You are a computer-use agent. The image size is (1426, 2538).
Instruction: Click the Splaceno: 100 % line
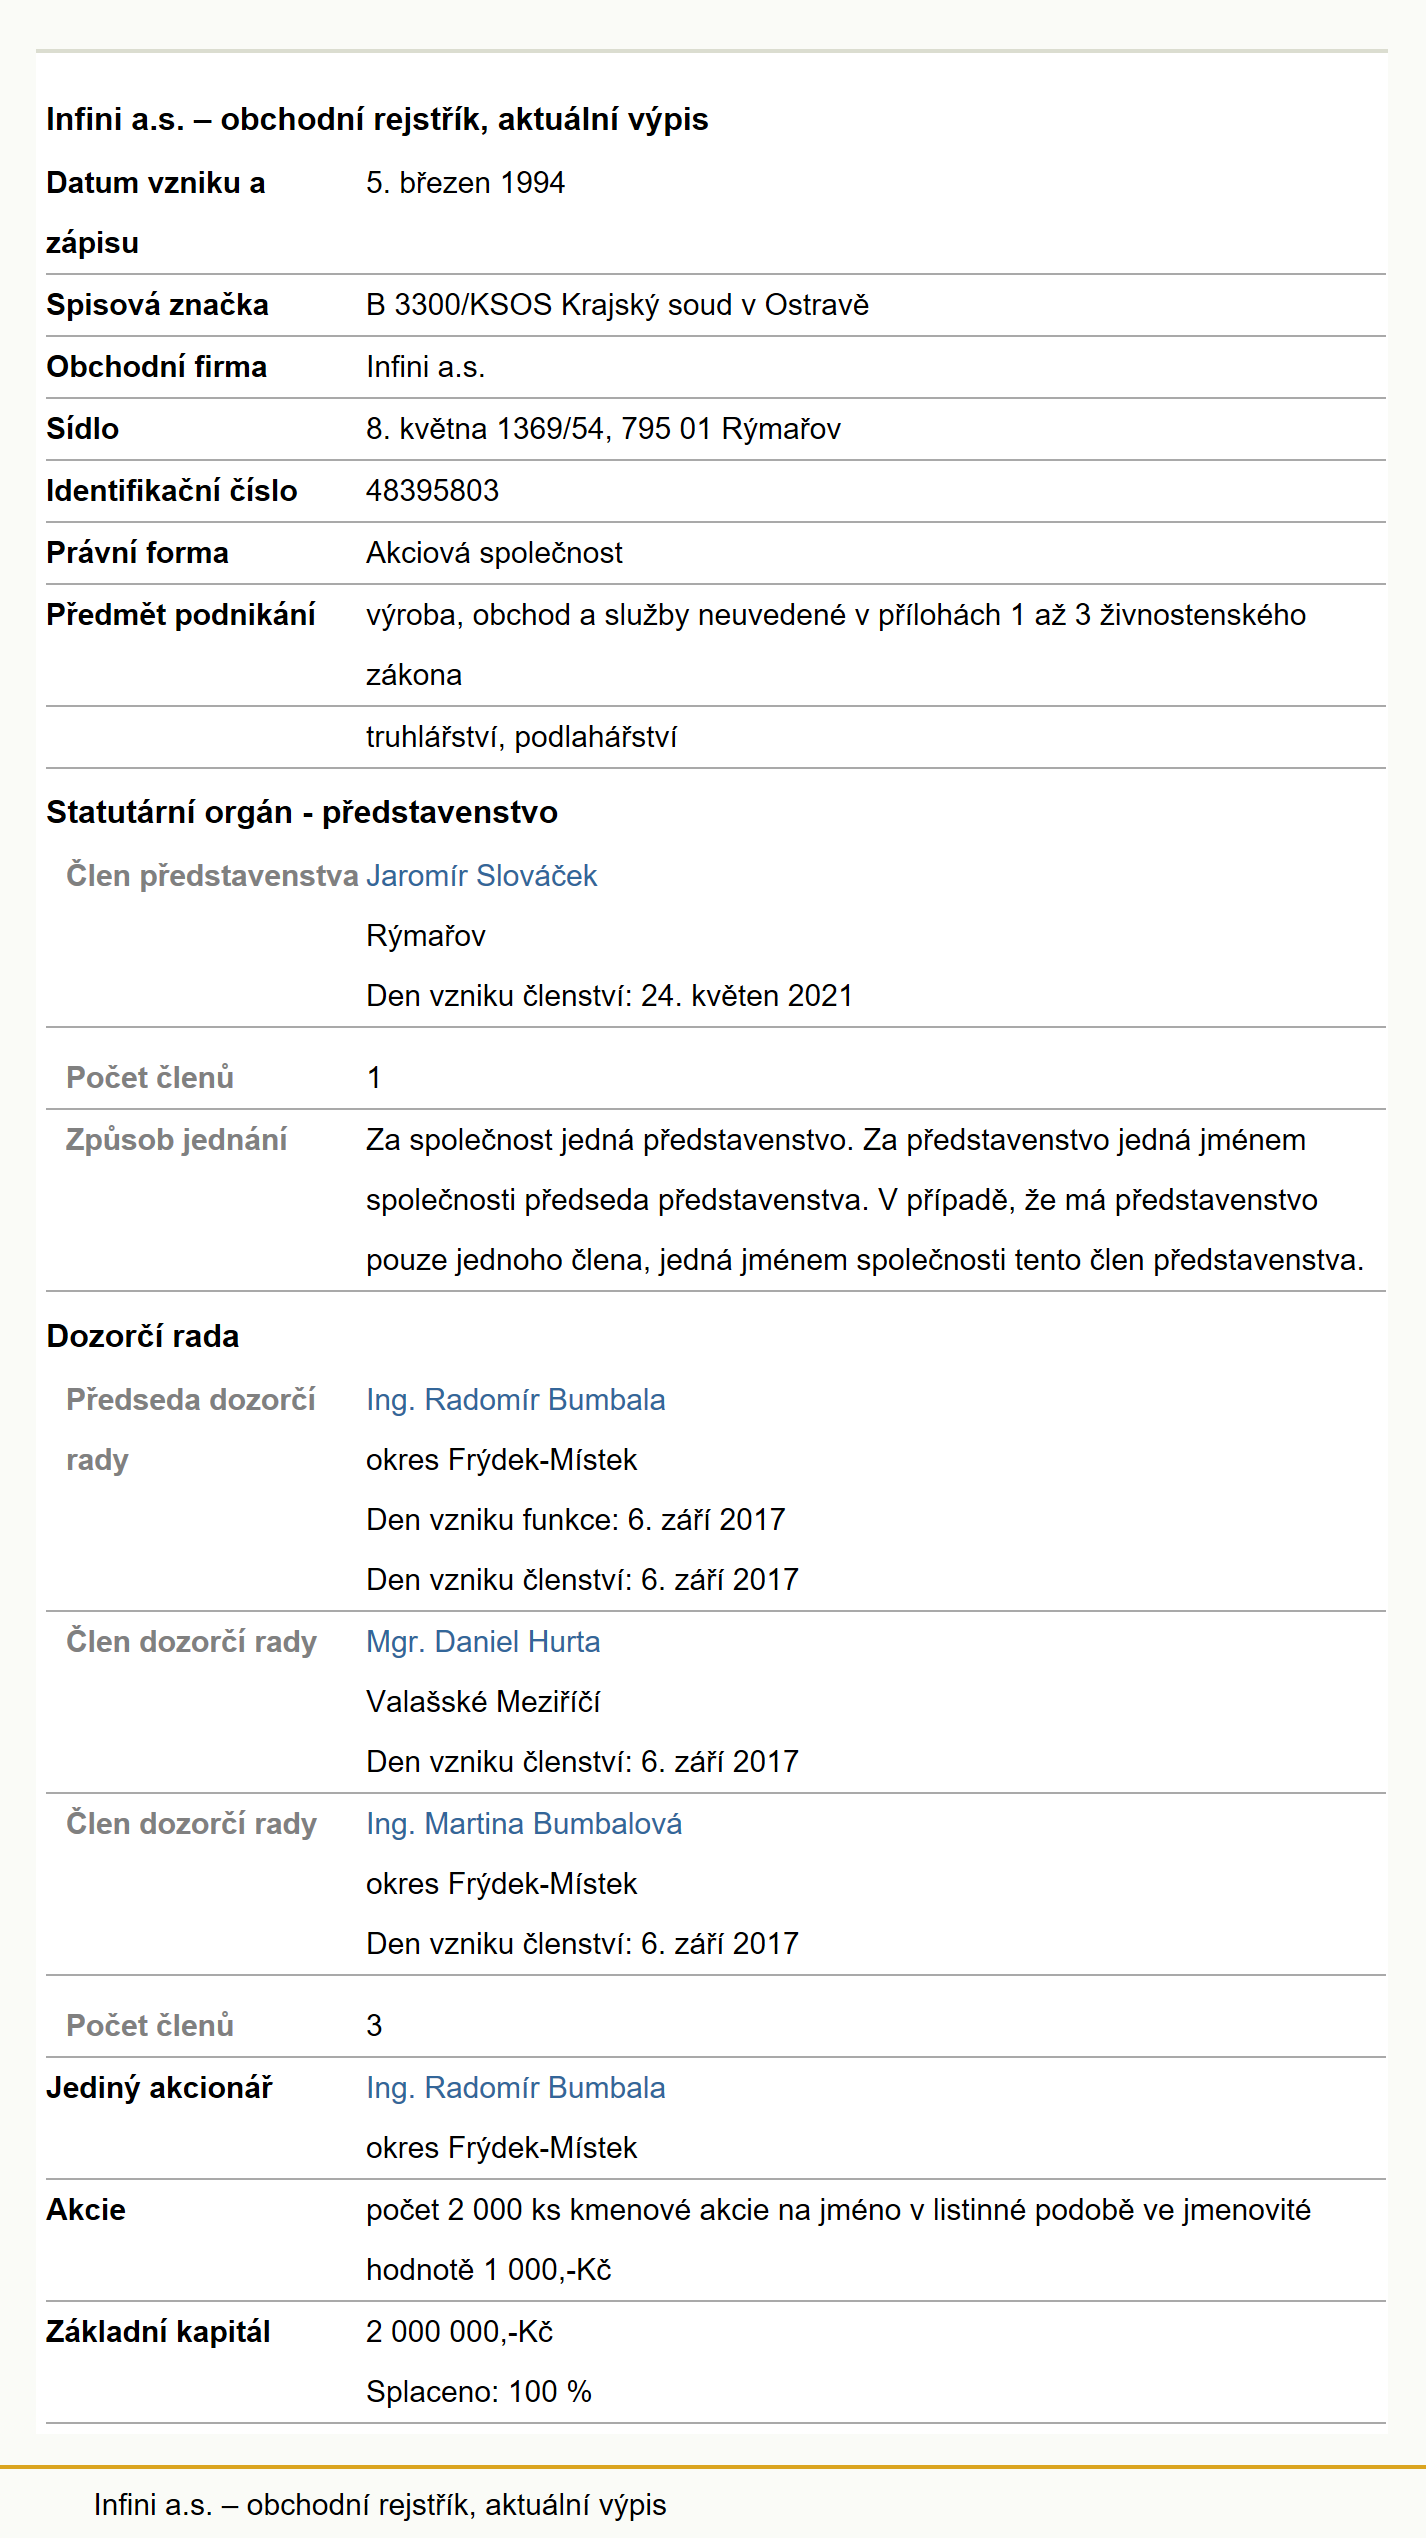pyautogui.click(x=479, y=2392)
